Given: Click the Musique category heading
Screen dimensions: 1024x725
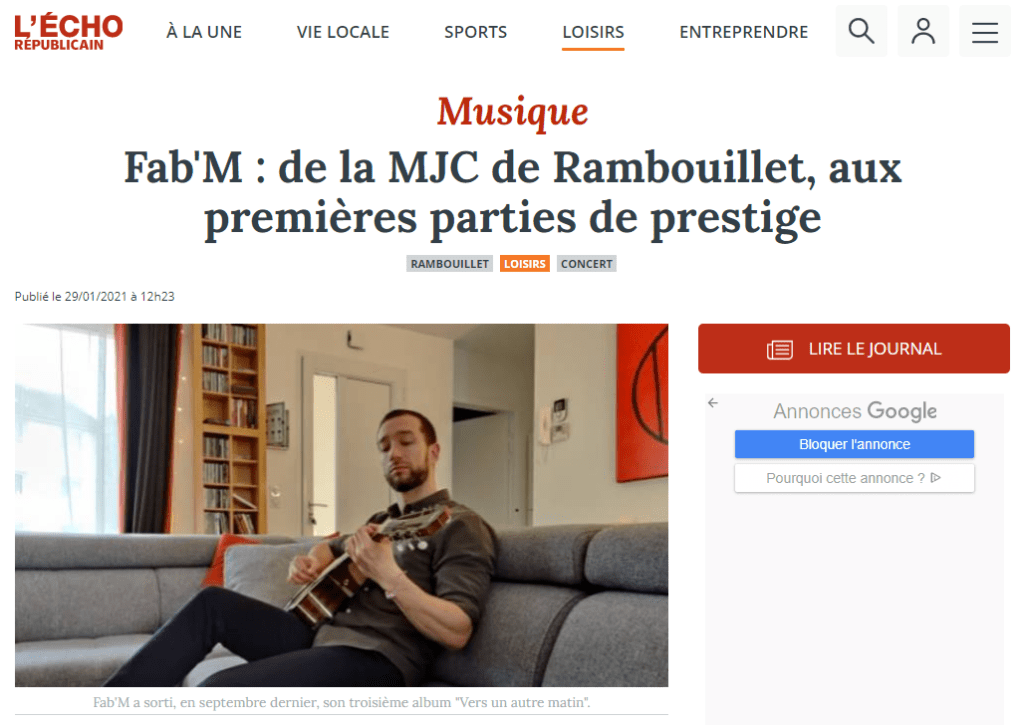Looking at the screenshot, I should click(513, 112).
